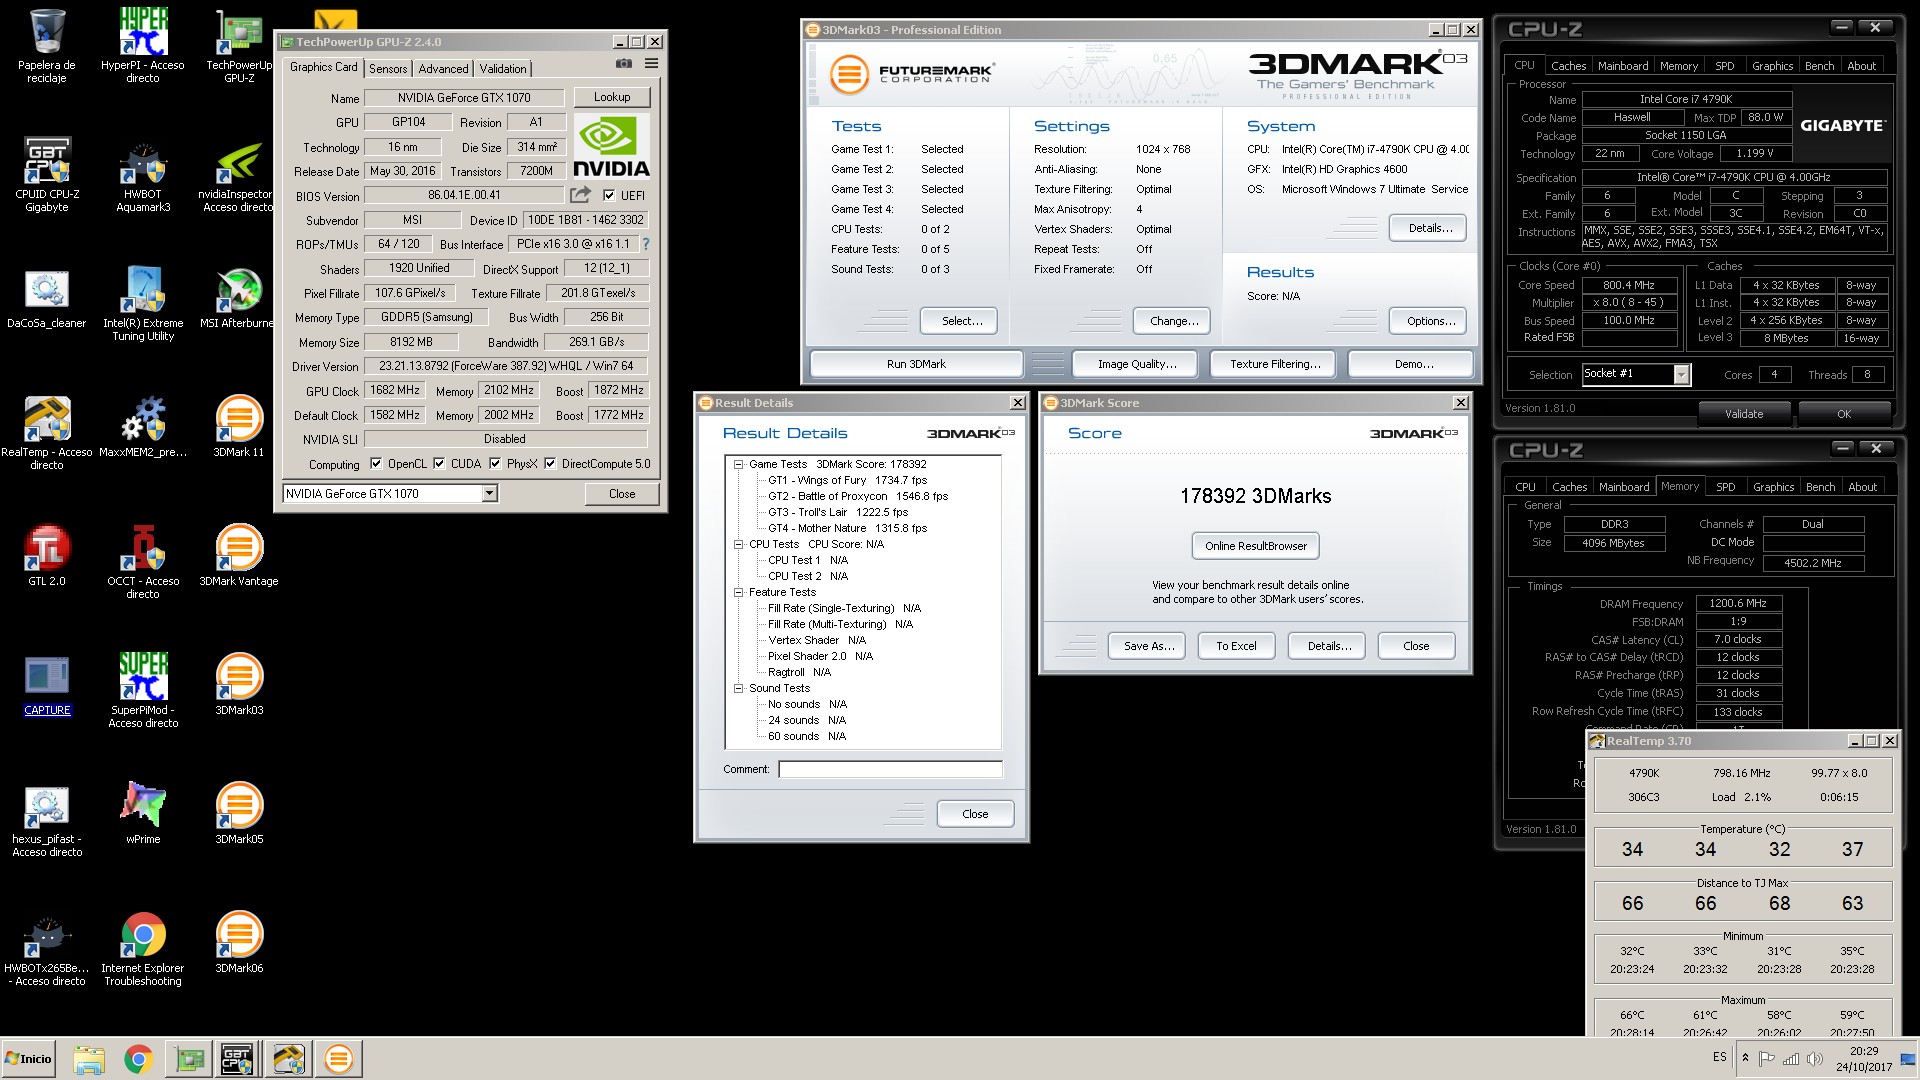
Task: Collapse Game Tests tree node
Action: (739, 464)
